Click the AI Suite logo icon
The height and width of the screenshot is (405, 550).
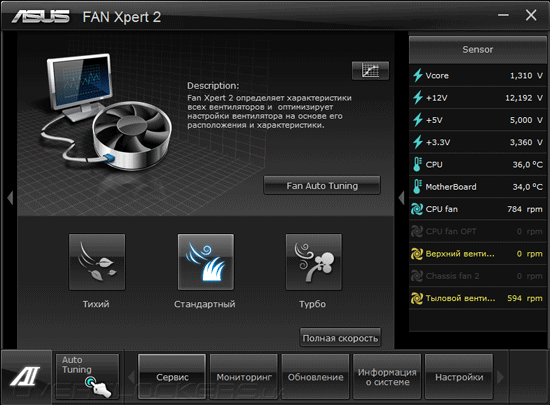(25, 376)
